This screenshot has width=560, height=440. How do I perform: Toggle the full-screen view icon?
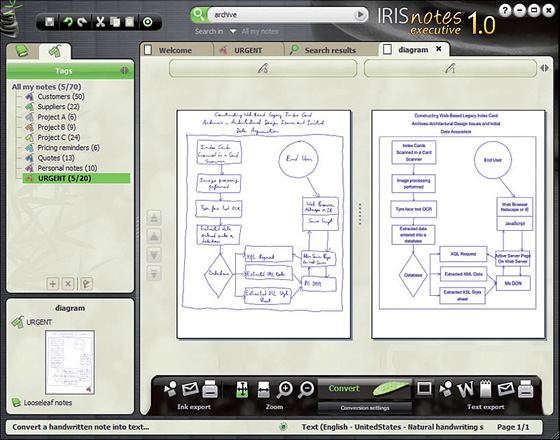(424, 389)
